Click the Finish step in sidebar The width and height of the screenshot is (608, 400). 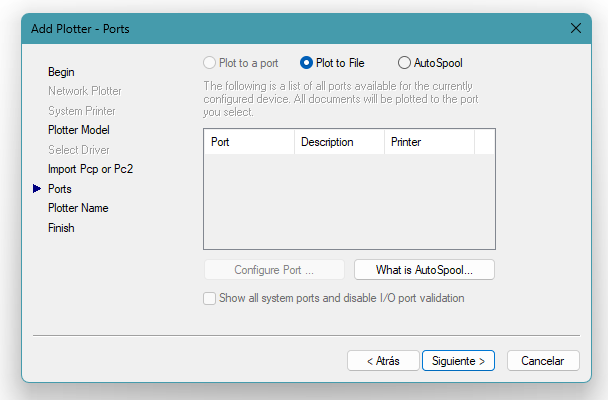click(x=61, y=228)
